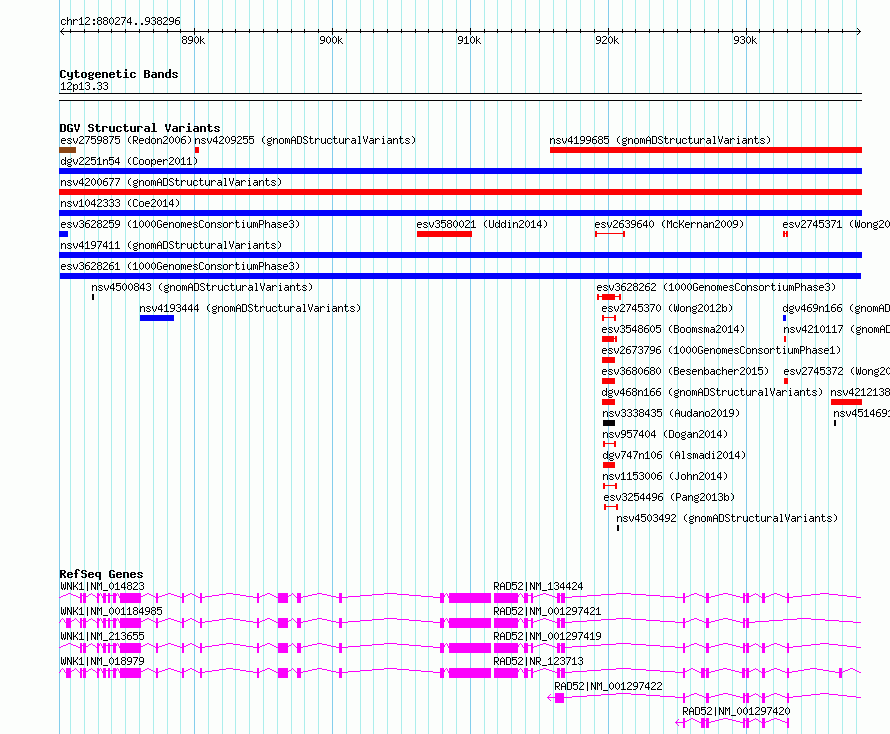Open the nsv4197411 gnomAD label

[171, 245]
